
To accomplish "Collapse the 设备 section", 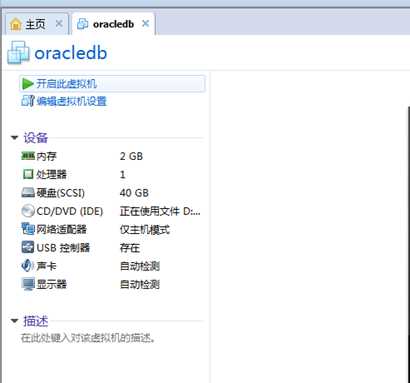I will point(14,137).
